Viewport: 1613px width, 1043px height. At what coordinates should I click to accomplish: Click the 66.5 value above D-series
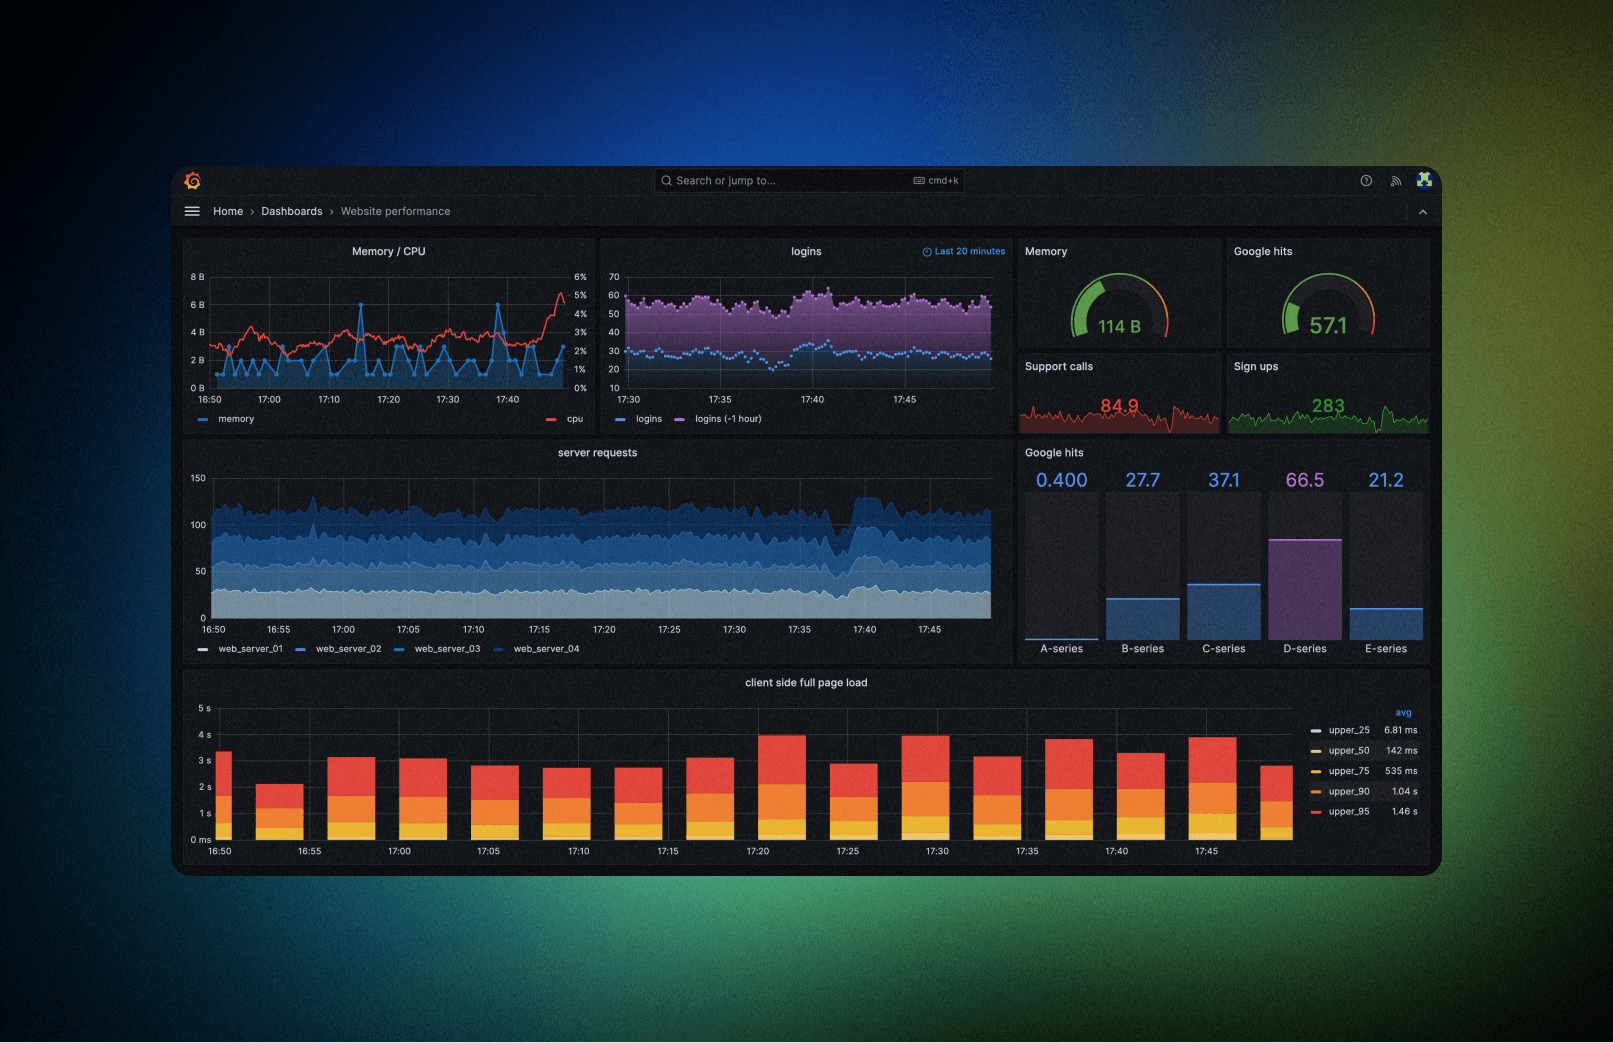click(x=1304, y=480)
